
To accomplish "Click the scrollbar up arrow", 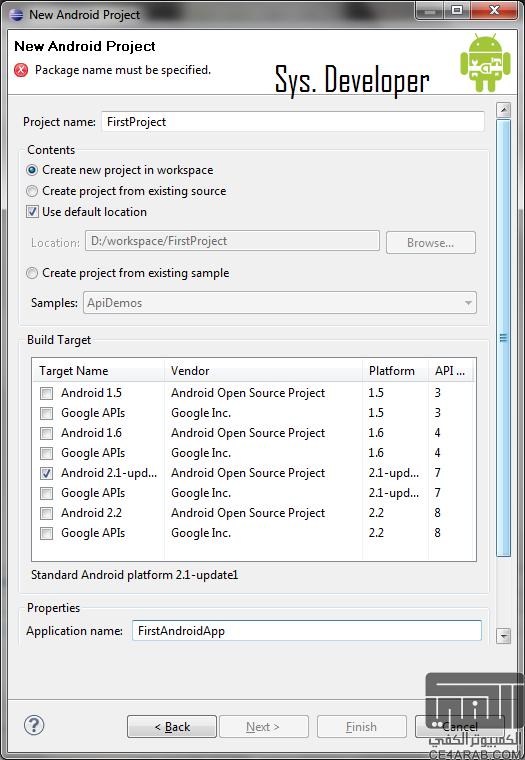I will (x=504, y=110).
